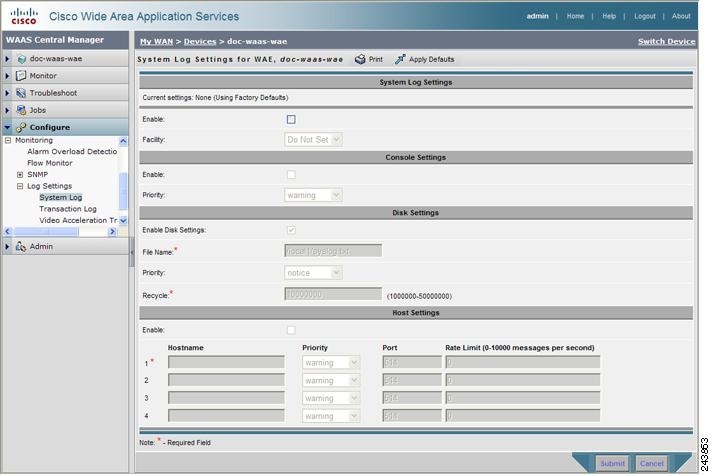Click the Configure menu icon
The width and height of the screenshot is (712, 475).
point(21,128)
